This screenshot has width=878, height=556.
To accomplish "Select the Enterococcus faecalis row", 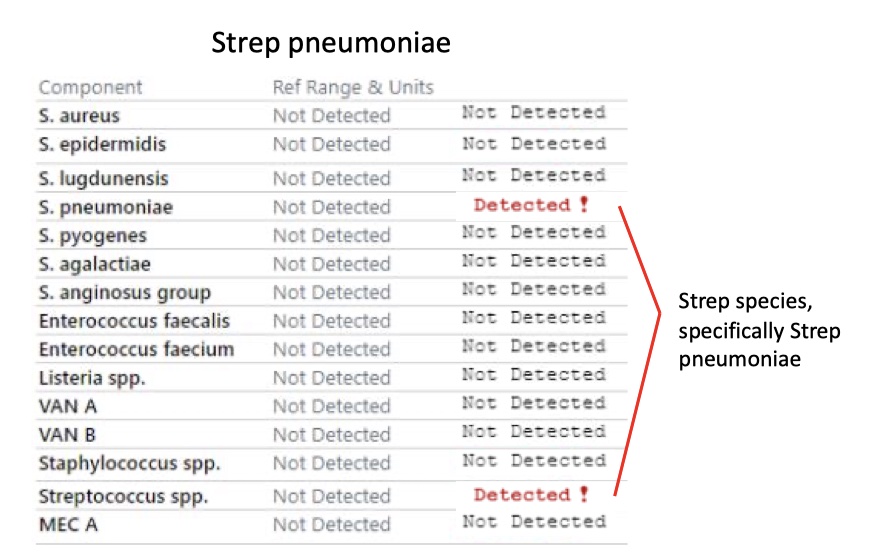I will click(331, 320).
